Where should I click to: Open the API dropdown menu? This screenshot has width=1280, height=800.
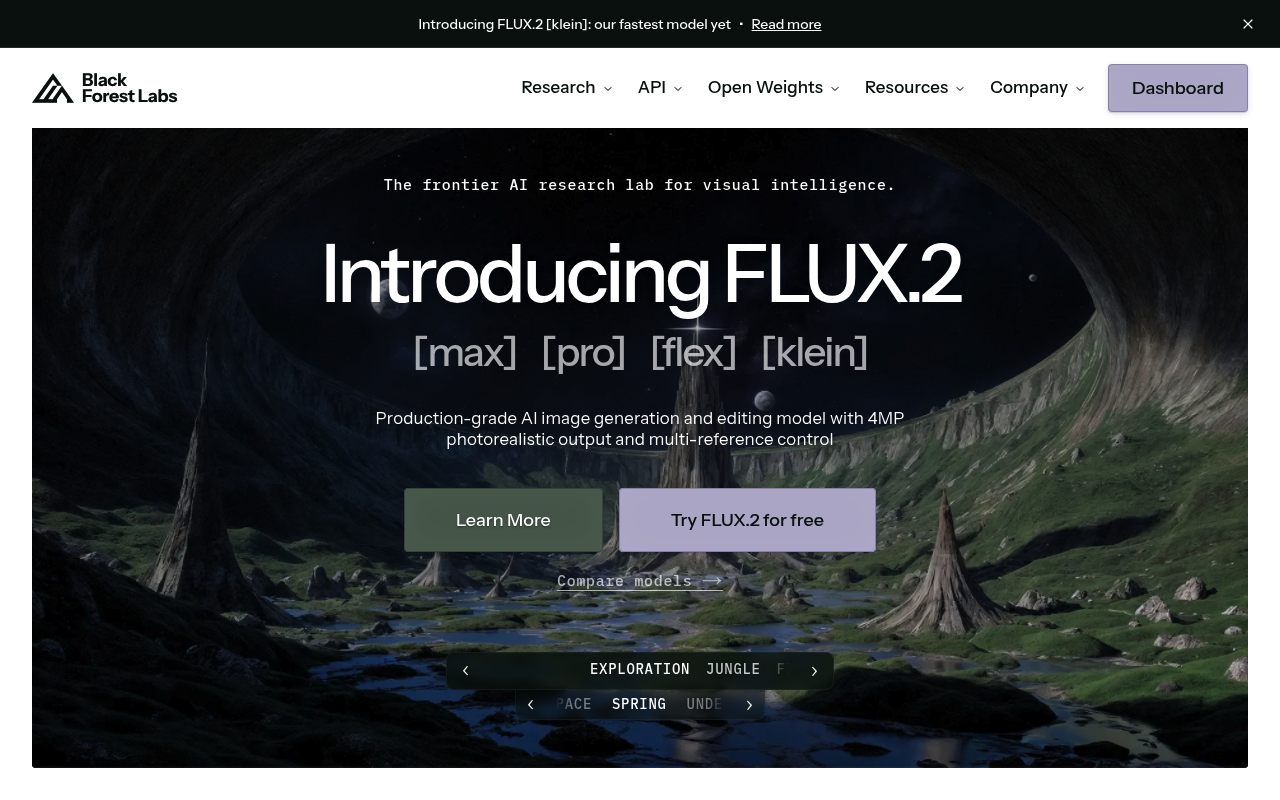tap(660, 88)
